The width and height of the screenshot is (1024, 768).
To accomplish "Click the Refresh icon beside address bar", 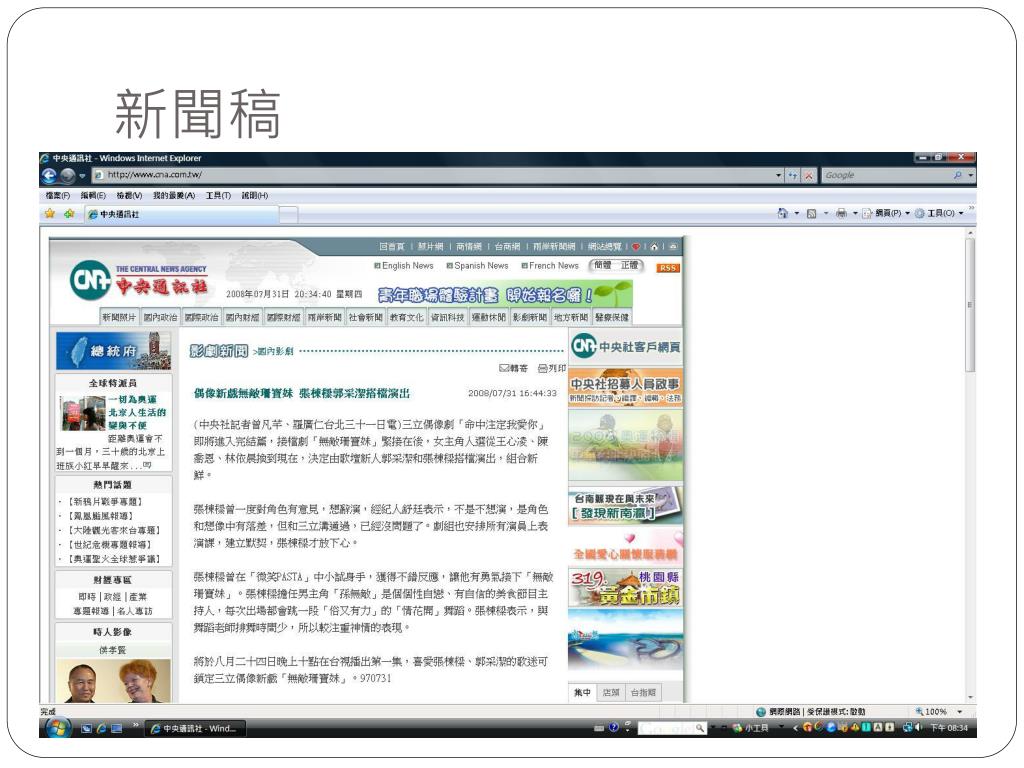I will (x=793, y=175).
